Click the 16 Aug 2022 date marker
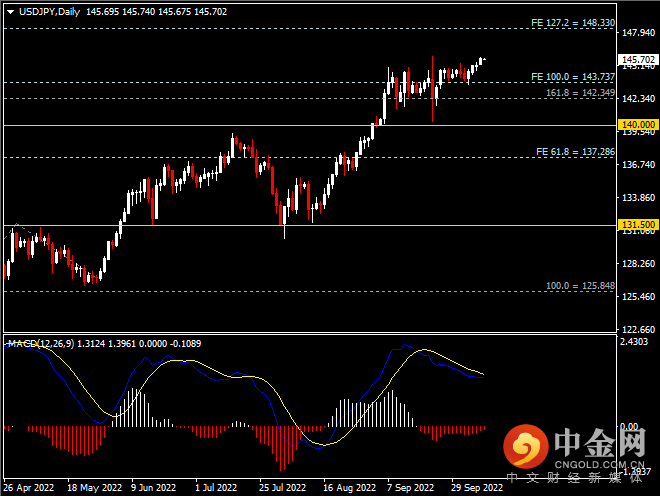Image resolution: width=660 pixels, height=496 pixels. [349, 488]
